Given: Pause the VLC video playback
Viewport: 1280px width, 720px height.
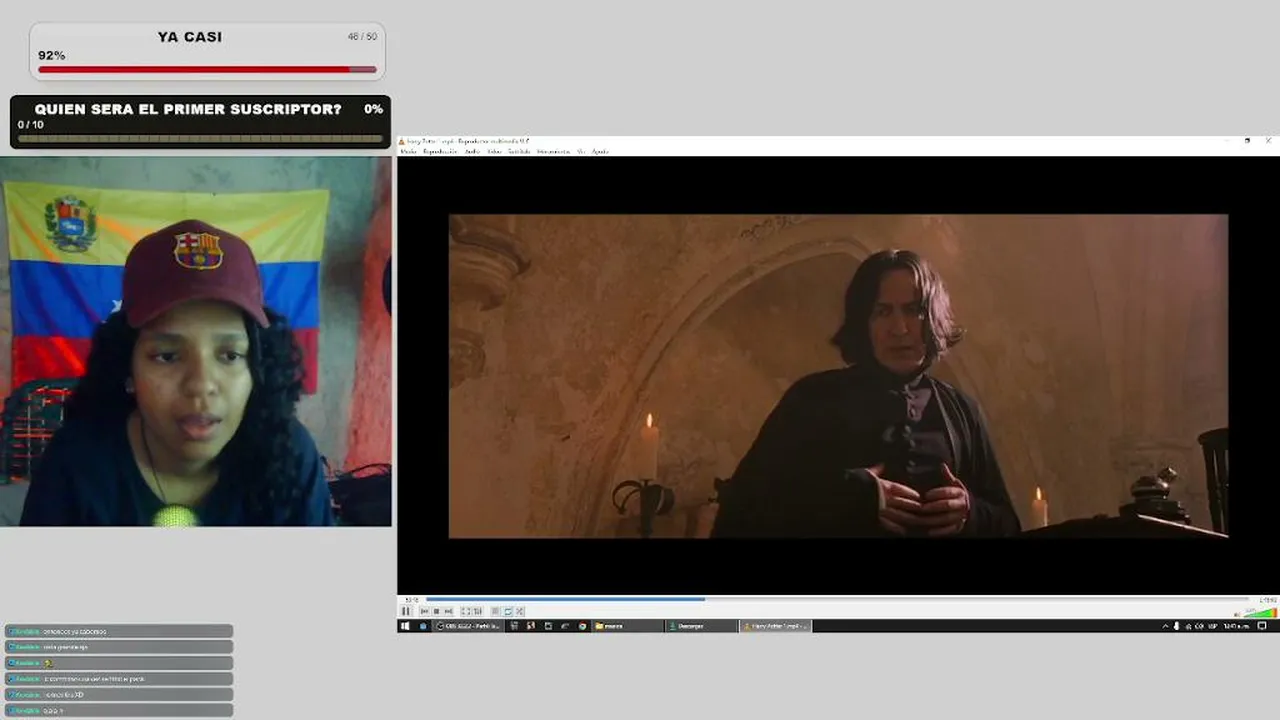Looking at the screenshot, I should 406,611.
